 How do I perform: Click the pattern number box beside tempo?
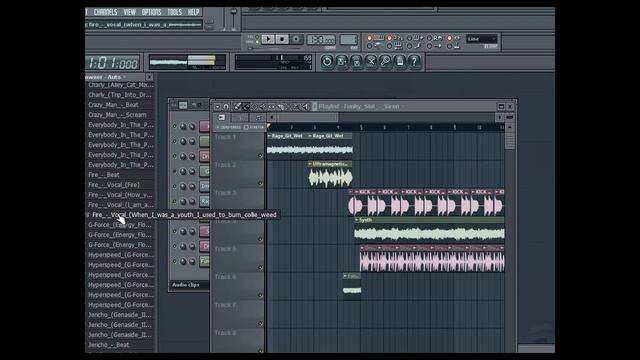point(349,40)
